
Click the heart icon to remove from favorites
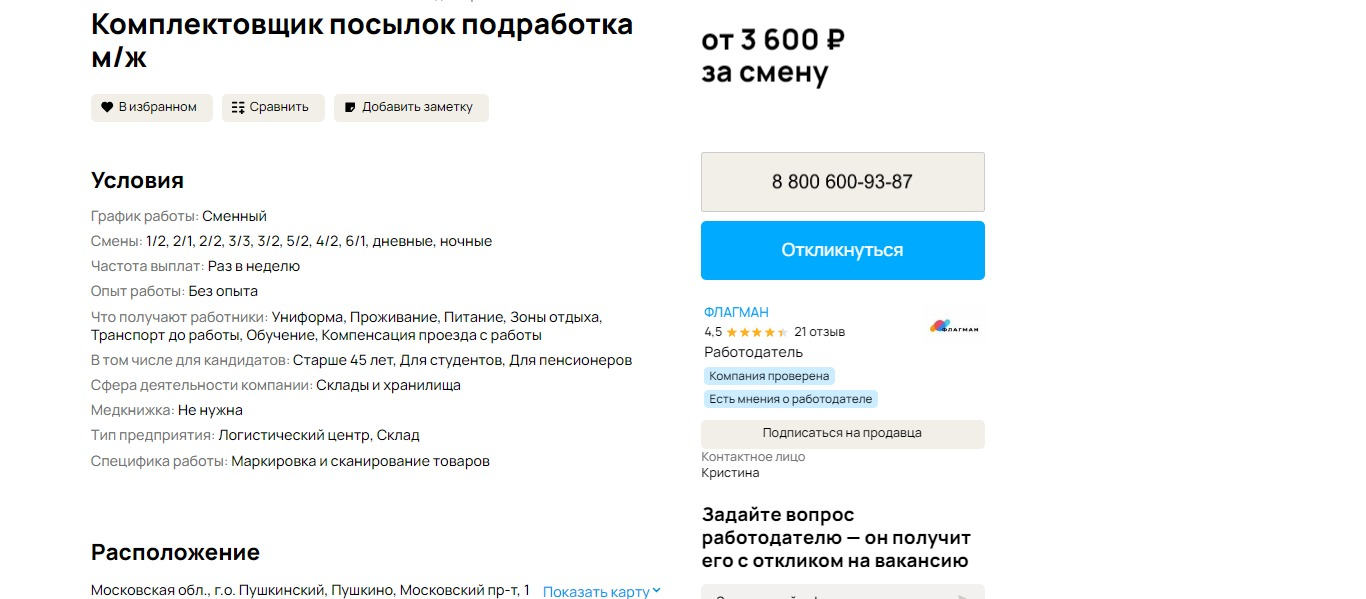[107, 107]
